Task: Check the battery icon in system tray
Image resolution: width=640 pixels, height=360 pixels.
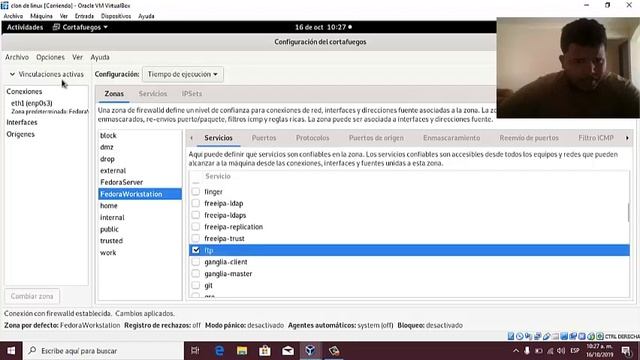Action: coord(539,351)
